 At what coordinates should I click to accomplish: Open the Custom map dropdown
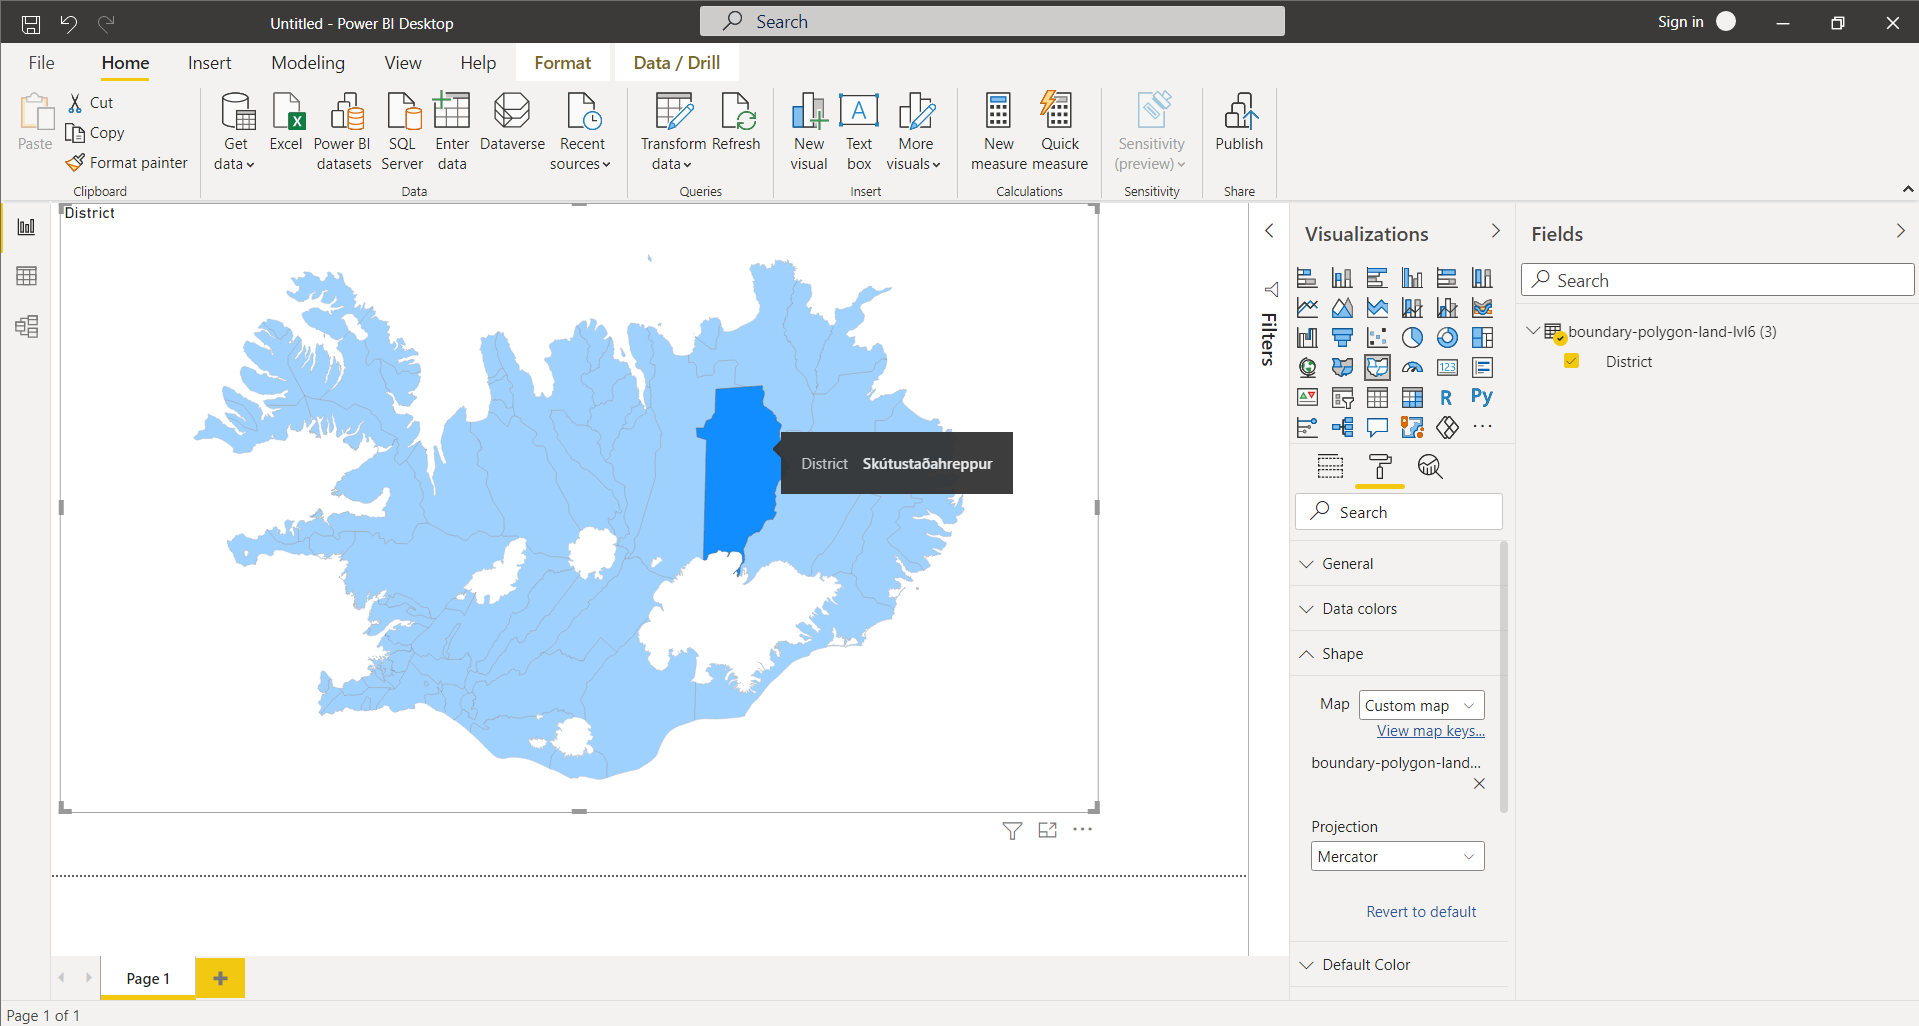coord(1420,705)
